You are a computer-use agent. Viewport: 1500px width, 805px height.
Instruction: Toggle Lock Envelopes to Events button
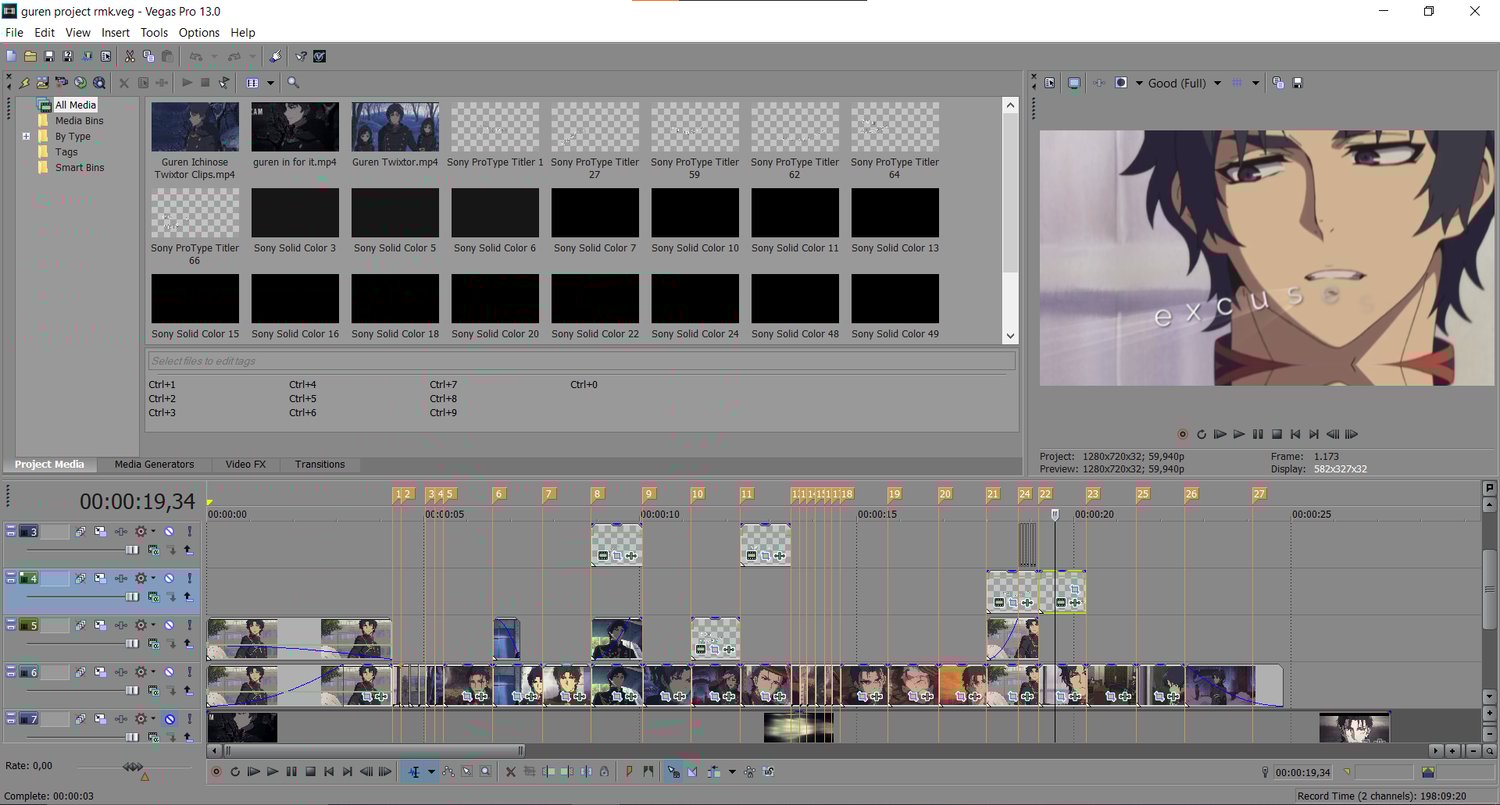pos(749,771)
